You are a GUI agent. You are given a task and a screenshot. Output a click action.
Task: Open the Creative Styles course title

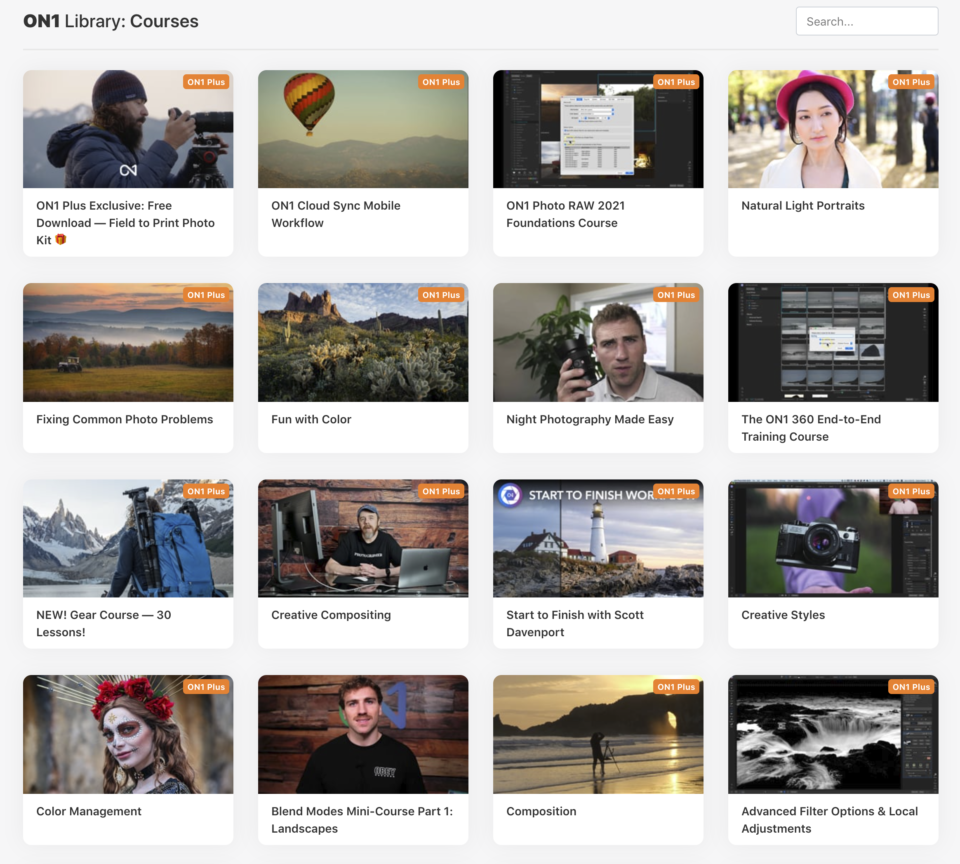click(x=782, y=616)
